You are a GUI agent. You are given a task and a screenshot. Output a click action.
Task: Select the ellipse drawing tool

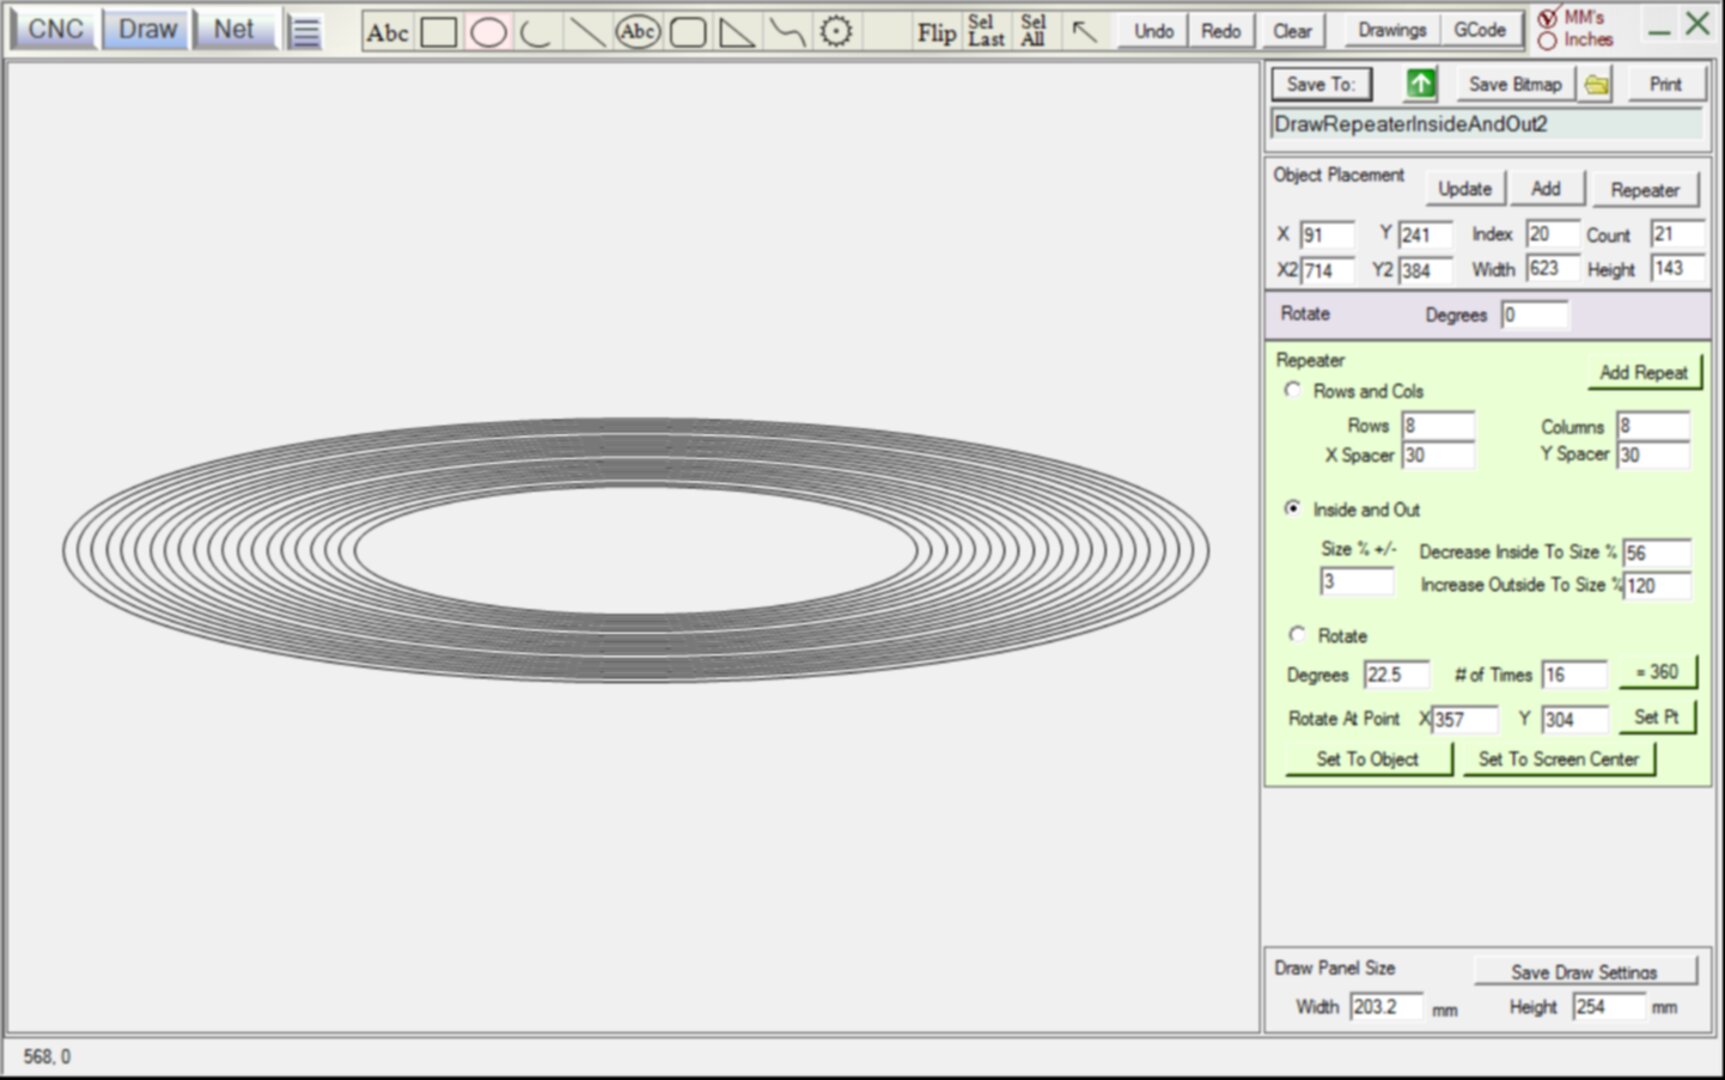(x=488, y=32)
